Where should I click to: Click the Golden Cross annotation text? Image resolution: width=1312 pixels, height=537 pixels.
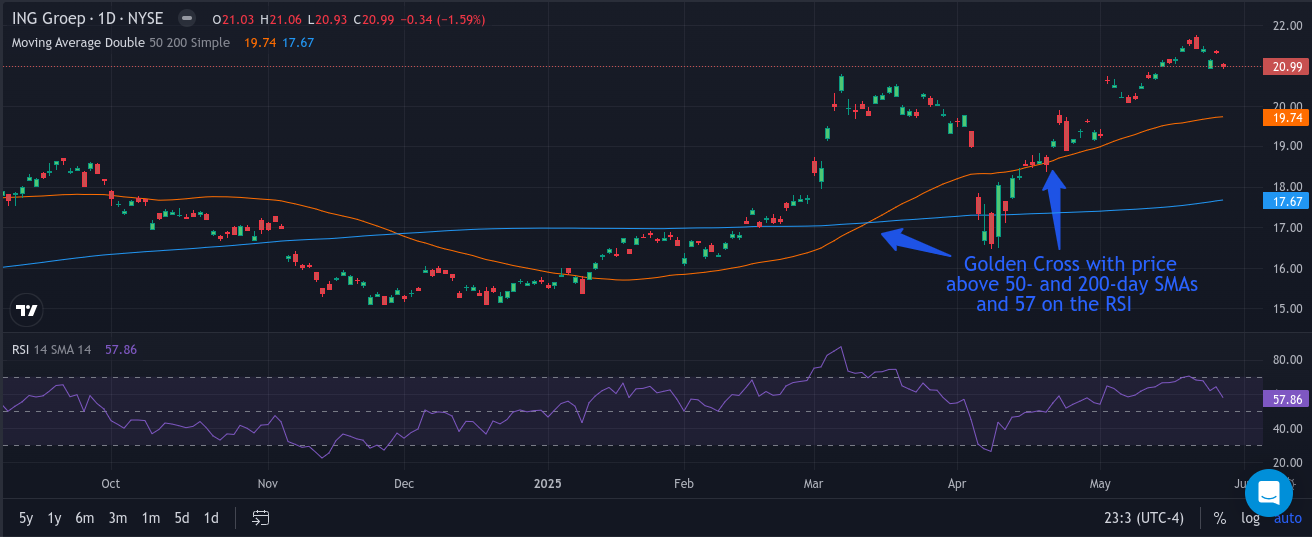[1072, 284]
